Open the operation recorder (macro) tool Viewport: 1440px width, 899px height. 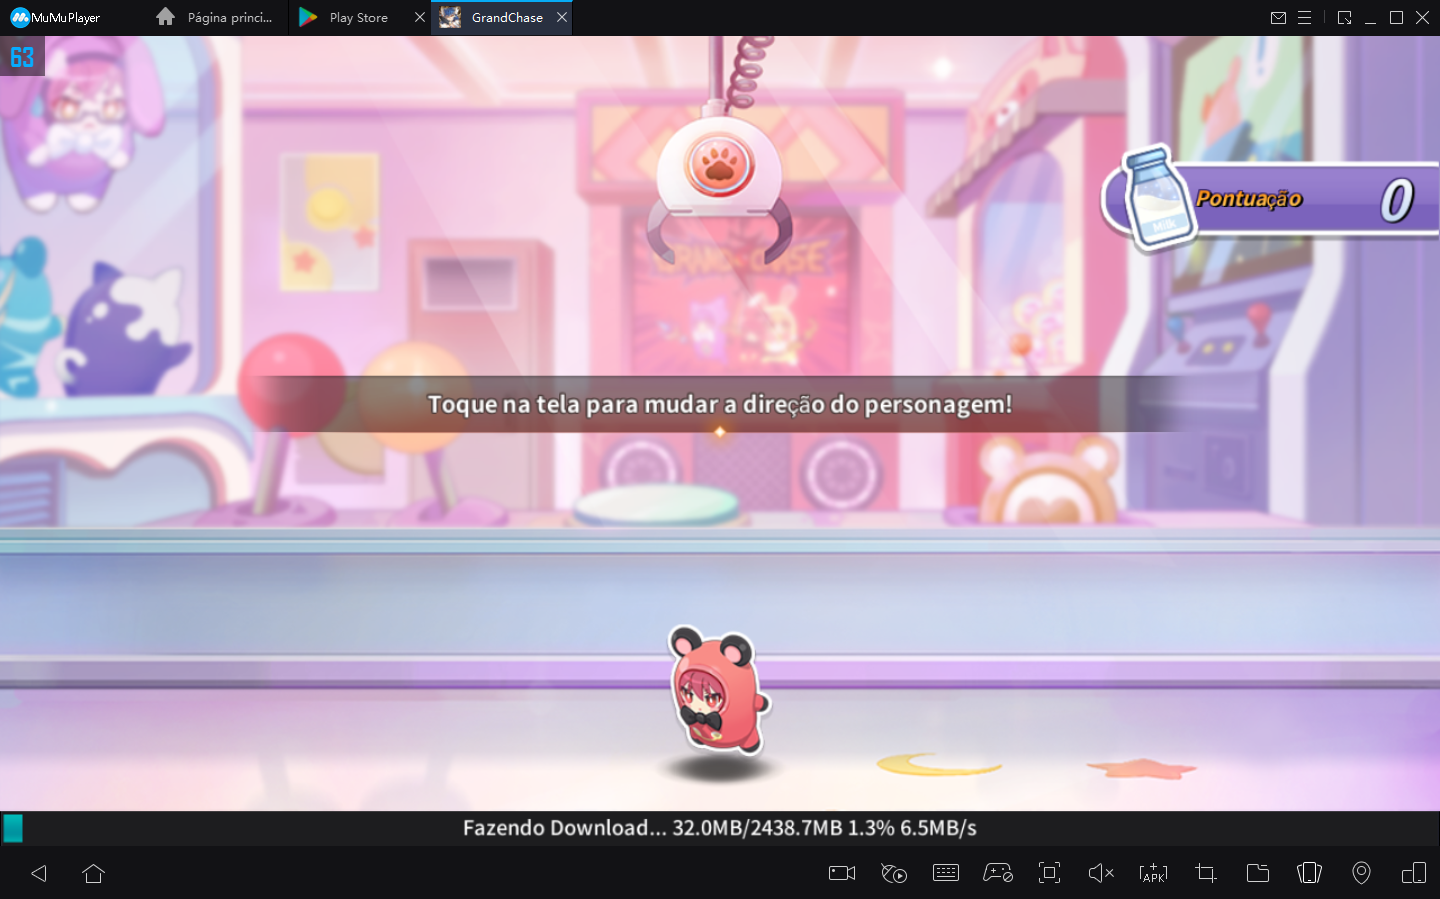tap(894, 873)
